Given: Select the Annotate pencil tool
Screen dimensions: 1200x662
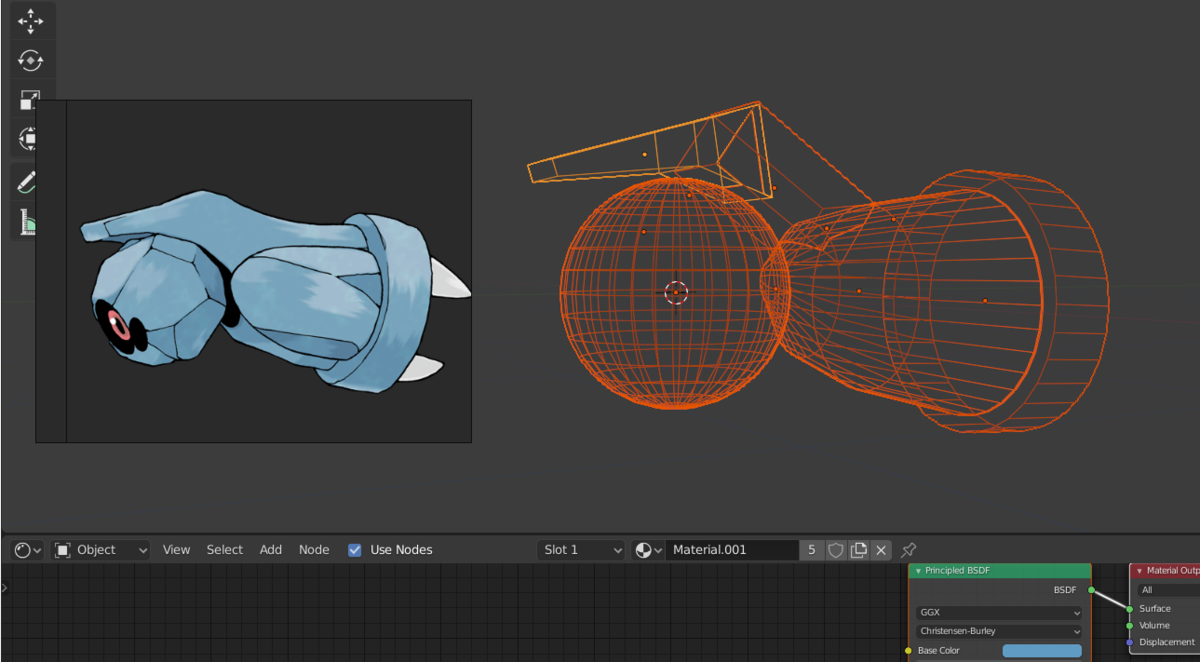Looking at the screenshot, I should tap(26, 182).
